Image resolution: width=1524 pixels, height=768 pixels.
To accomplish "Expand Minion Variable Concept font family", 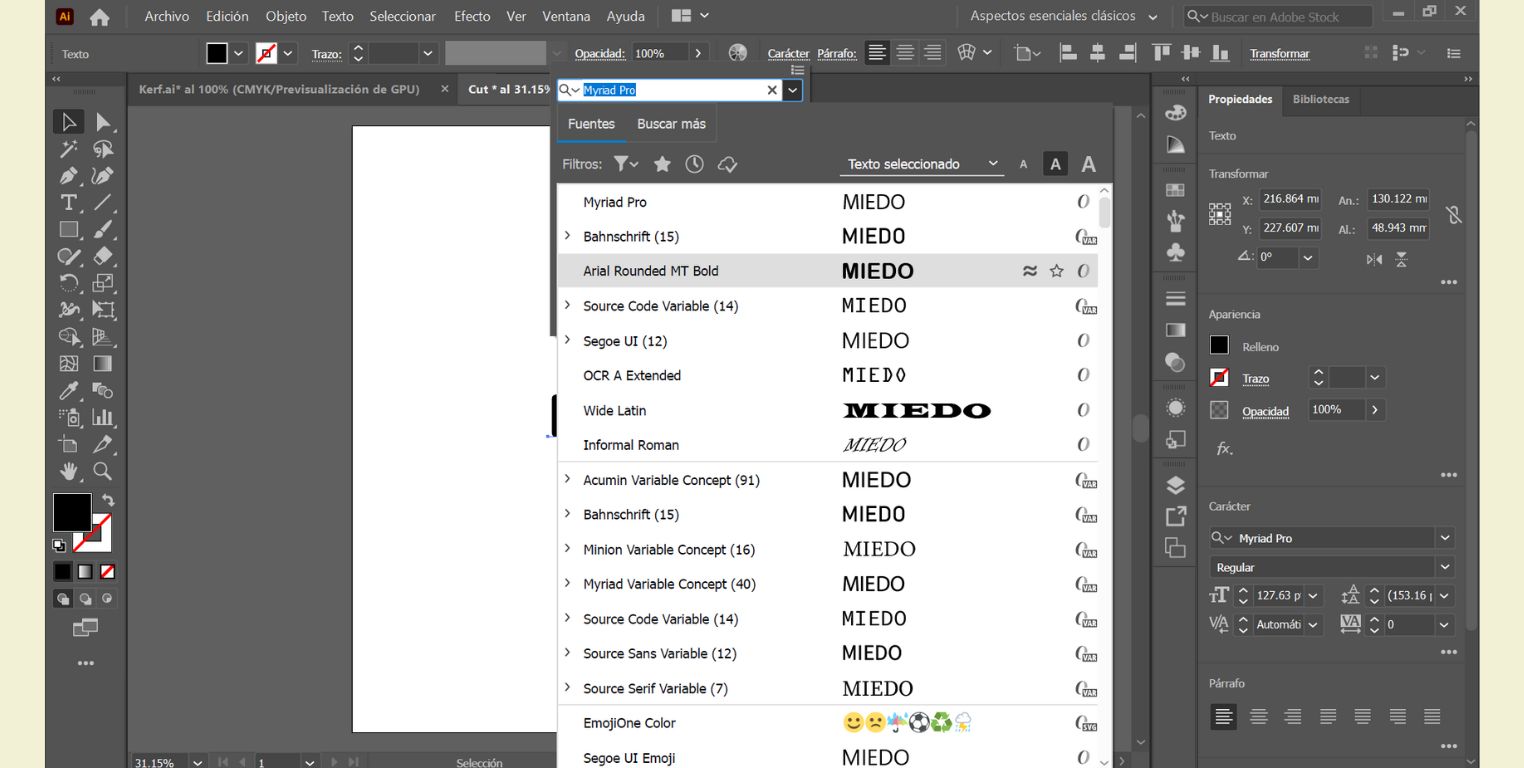I will pyautogui.click(x=567, y=549).
